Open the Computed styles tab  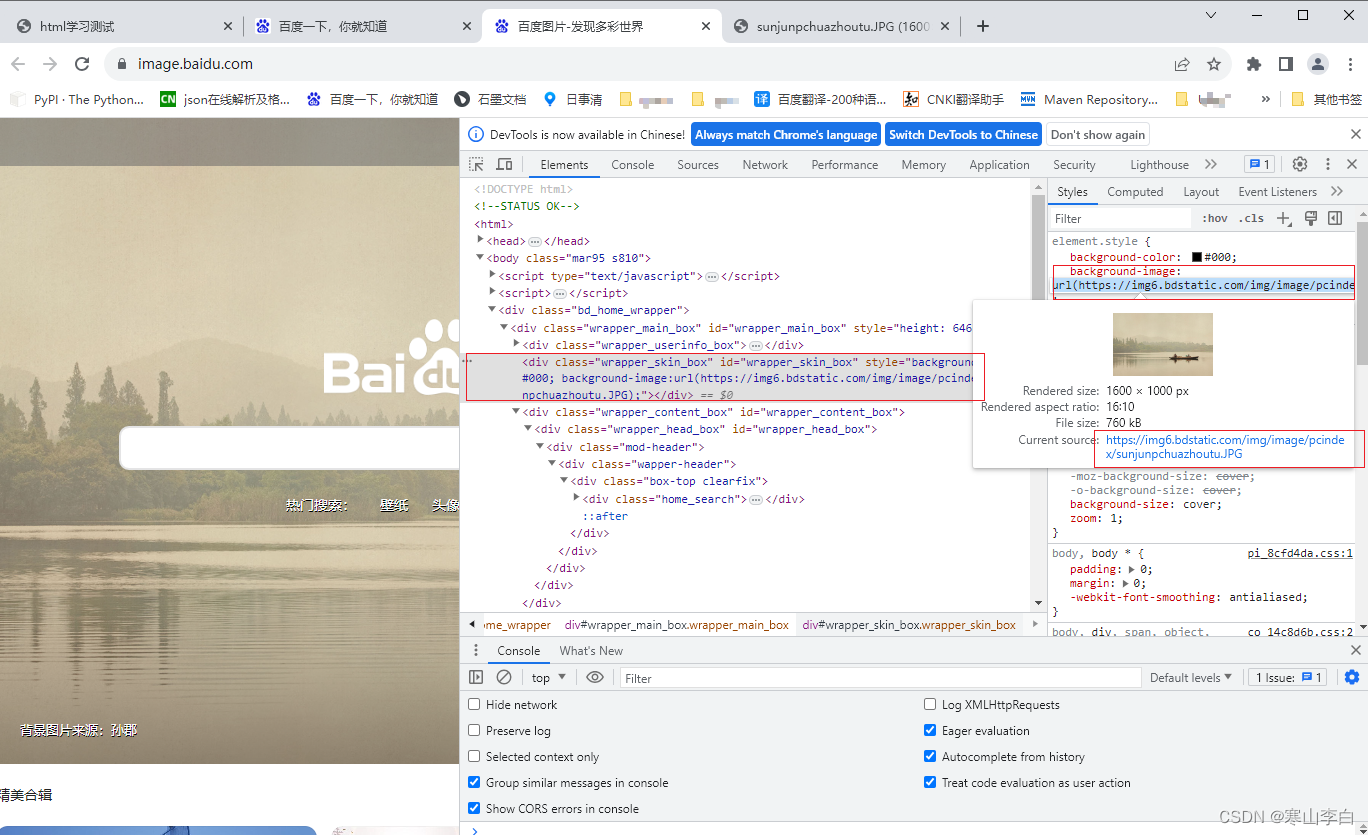[x=1135, y=191]
